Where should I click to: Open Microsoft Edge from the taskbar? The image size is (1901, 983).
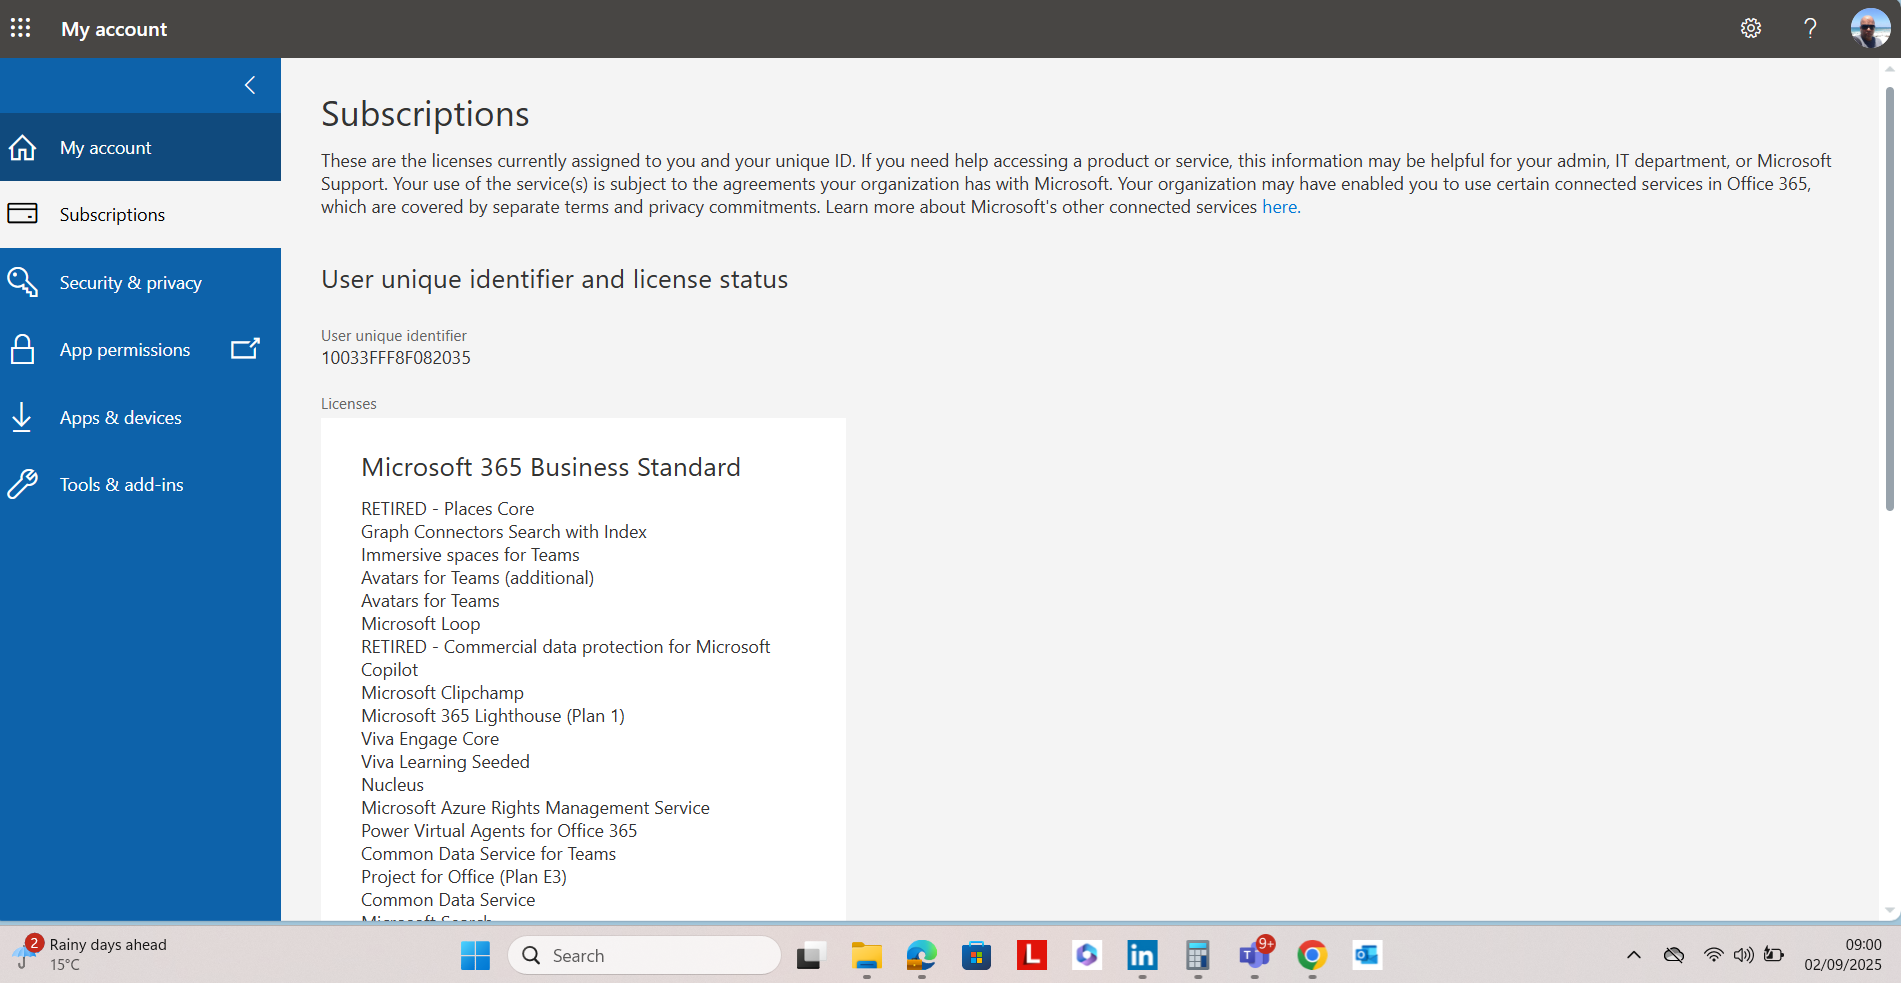click(x=921, y=955)
